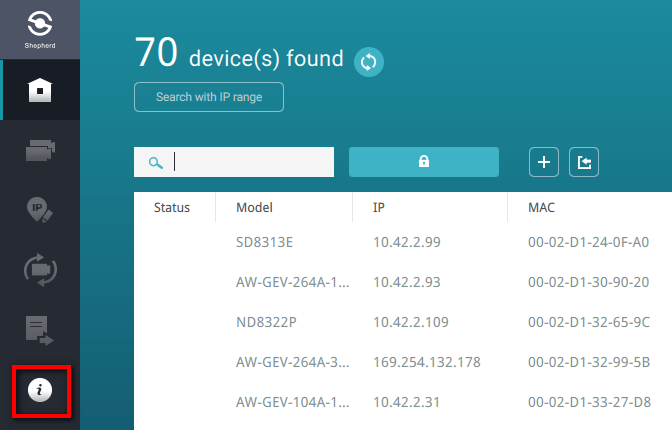Sort by the Status column header
The image size is (672, 430).
pos(172,208)
